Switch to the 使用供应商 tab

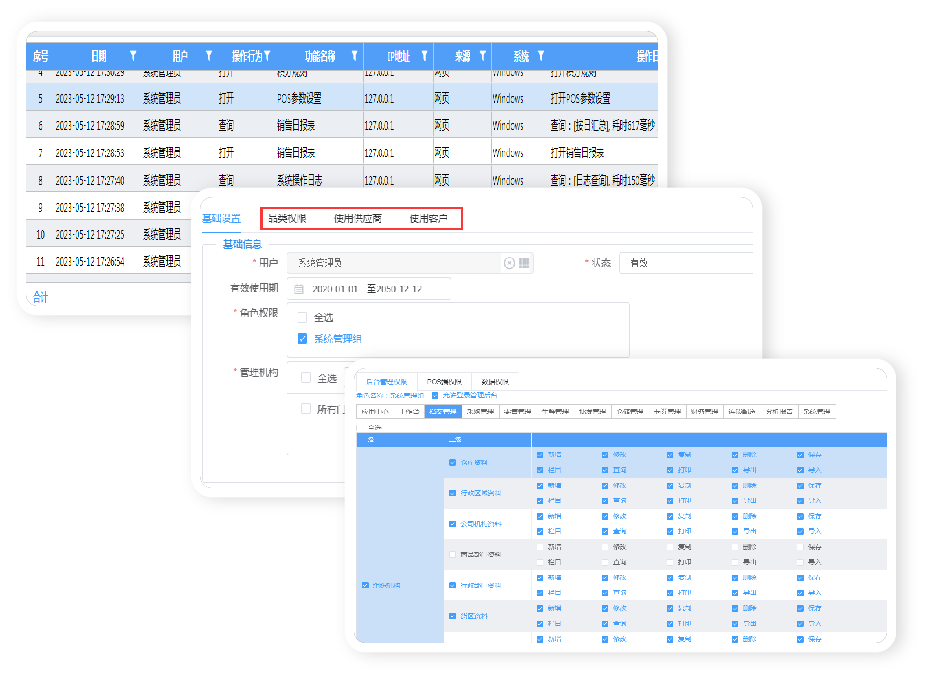point(357,218)
